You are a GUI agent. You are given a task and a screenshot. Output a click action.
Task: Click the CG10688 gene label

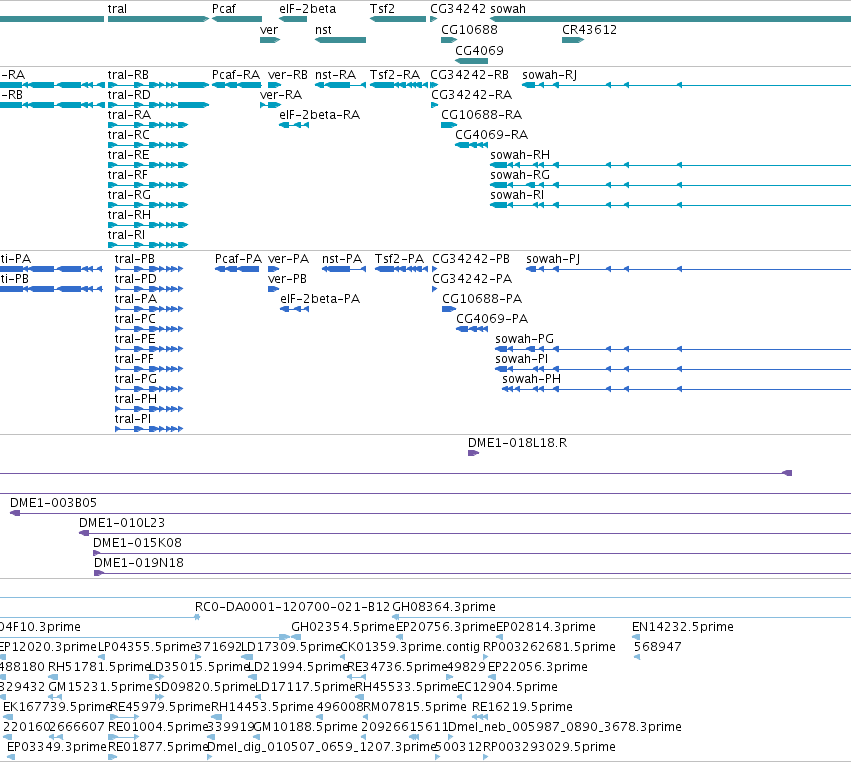point(469,30)
